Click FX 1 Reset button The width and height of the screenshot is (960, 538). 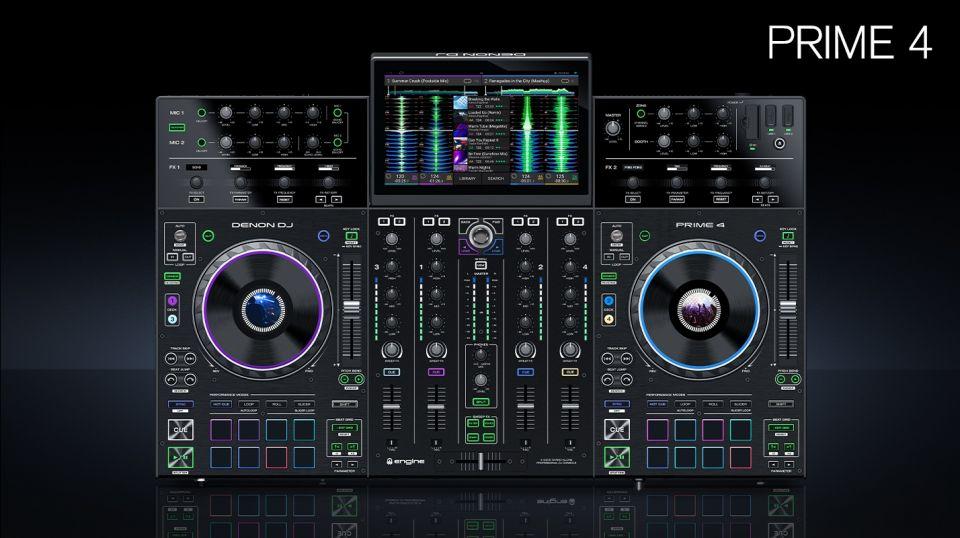coord(285,200)
